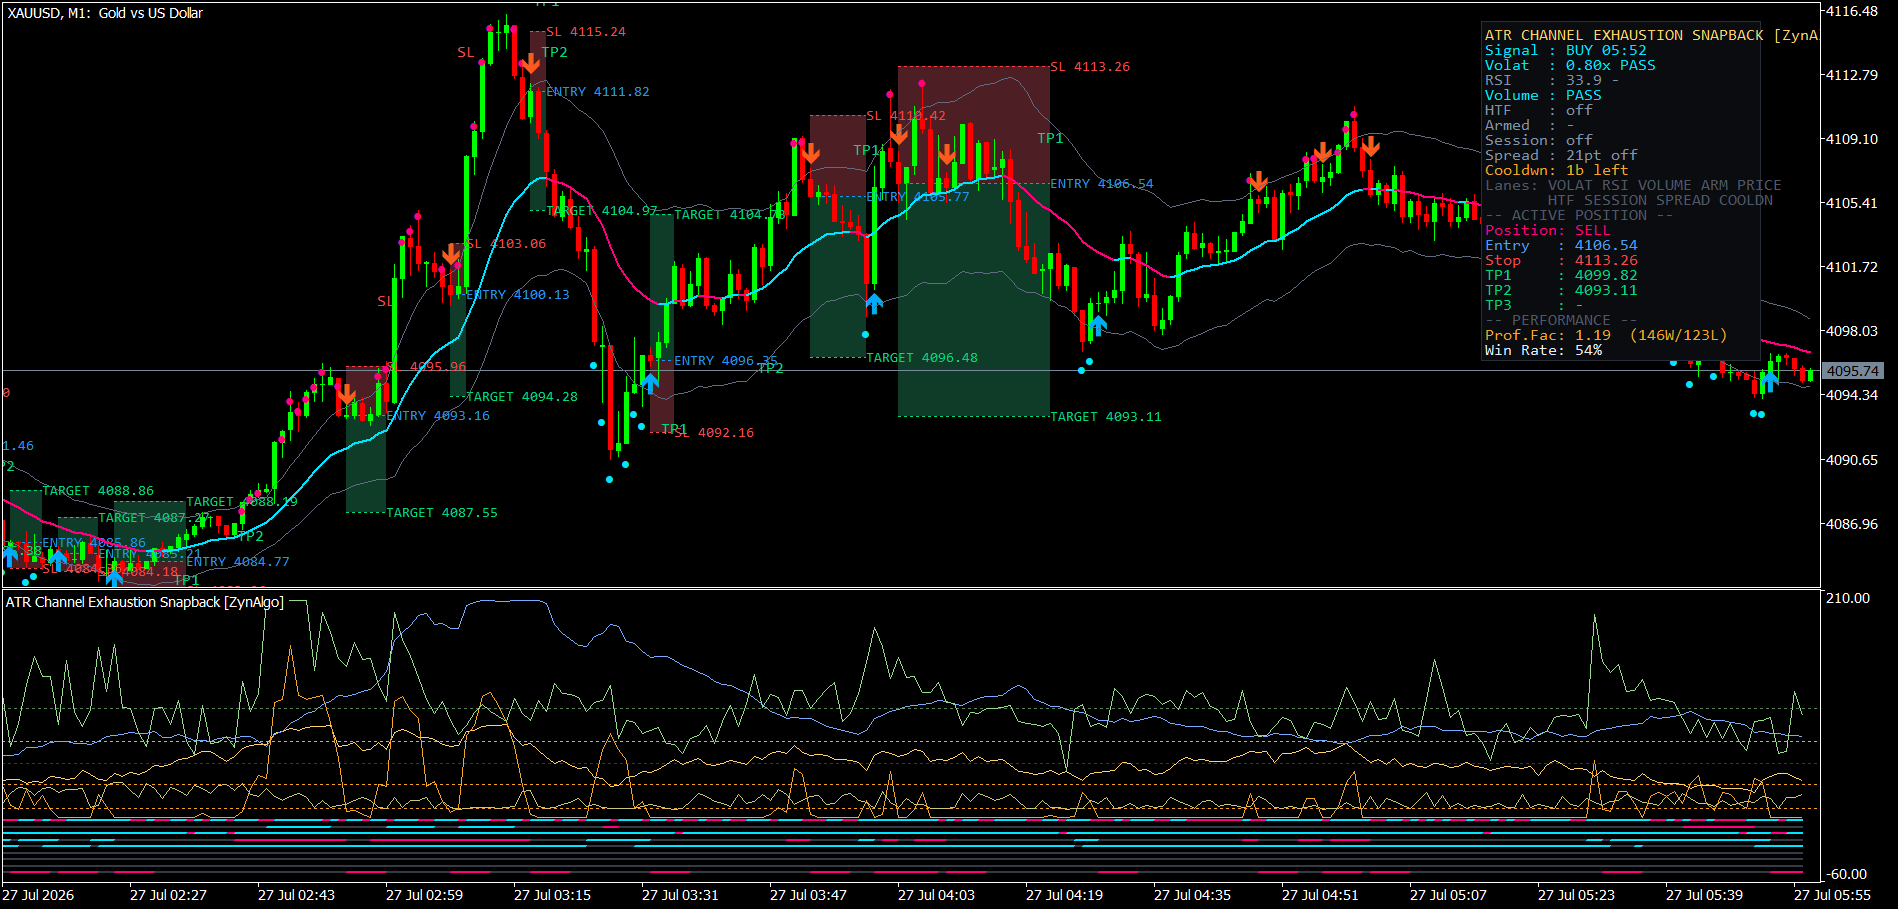Click the 27 Jul 05:23 time axis label
1898x909 pixels.
(1576, 895)
